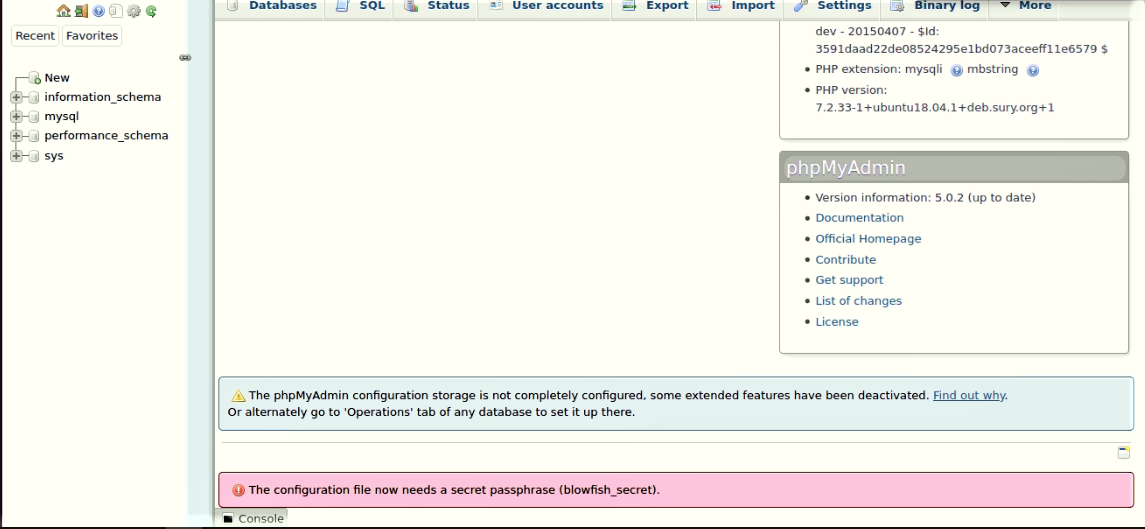Click the Console terminal icon

click(229, 519)
